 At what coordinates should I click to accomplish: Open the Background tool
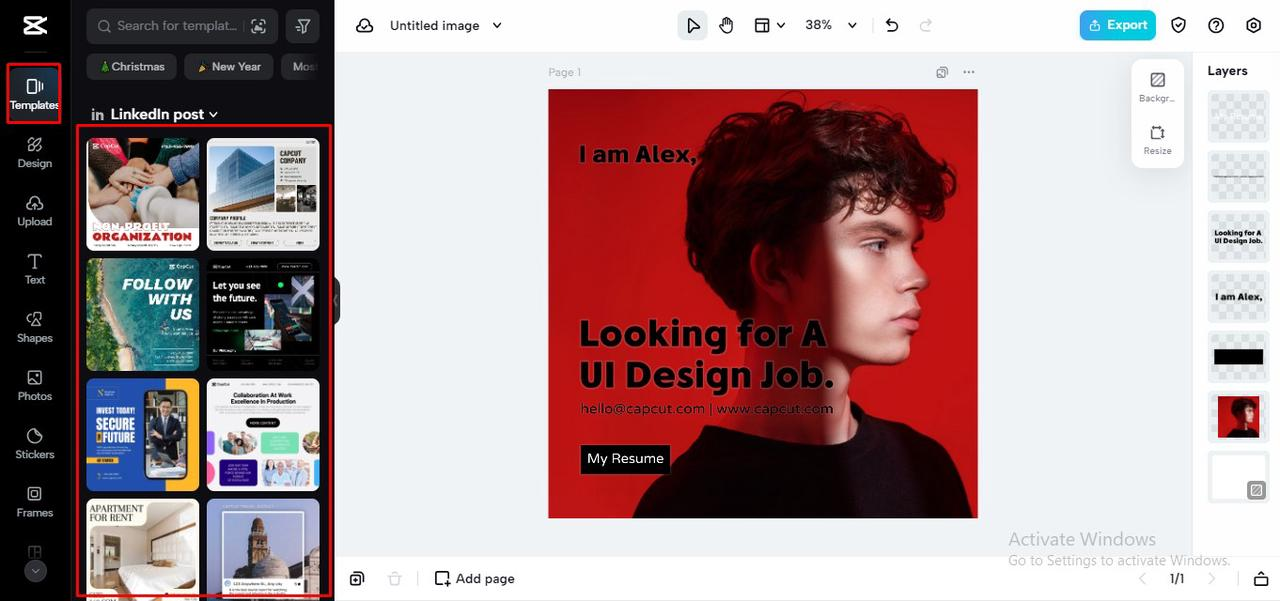tap(1158, 86)
